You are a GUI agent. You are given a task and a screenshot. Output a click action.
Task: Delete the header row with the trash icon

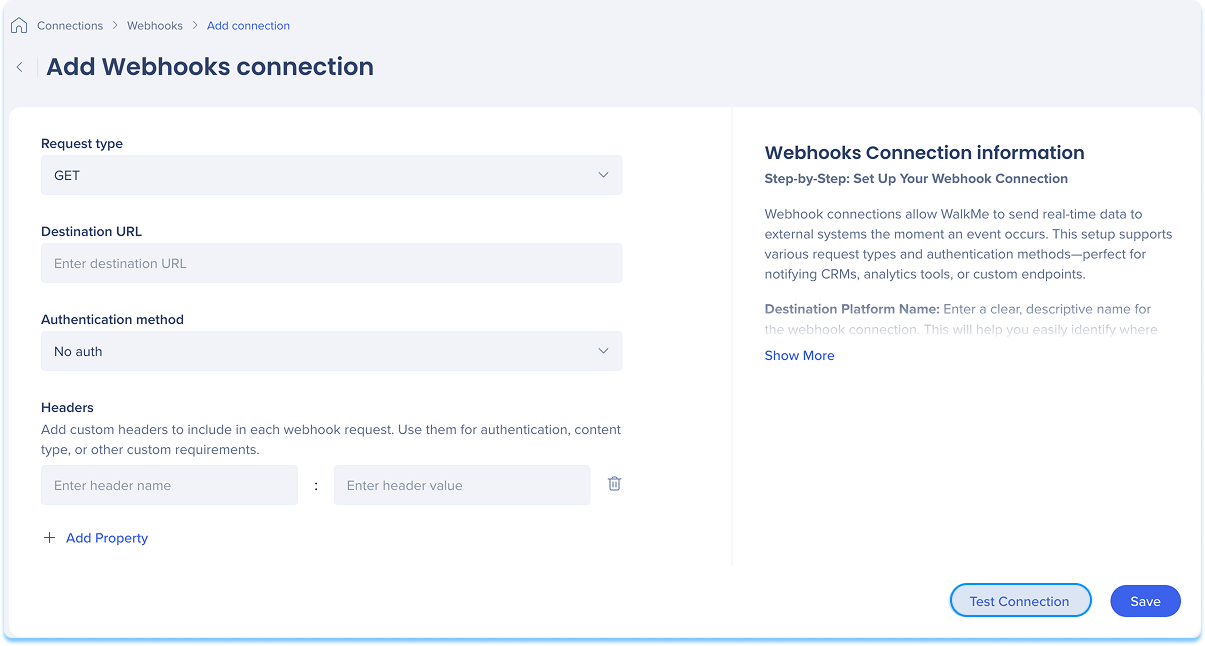[x=614, y=484]
